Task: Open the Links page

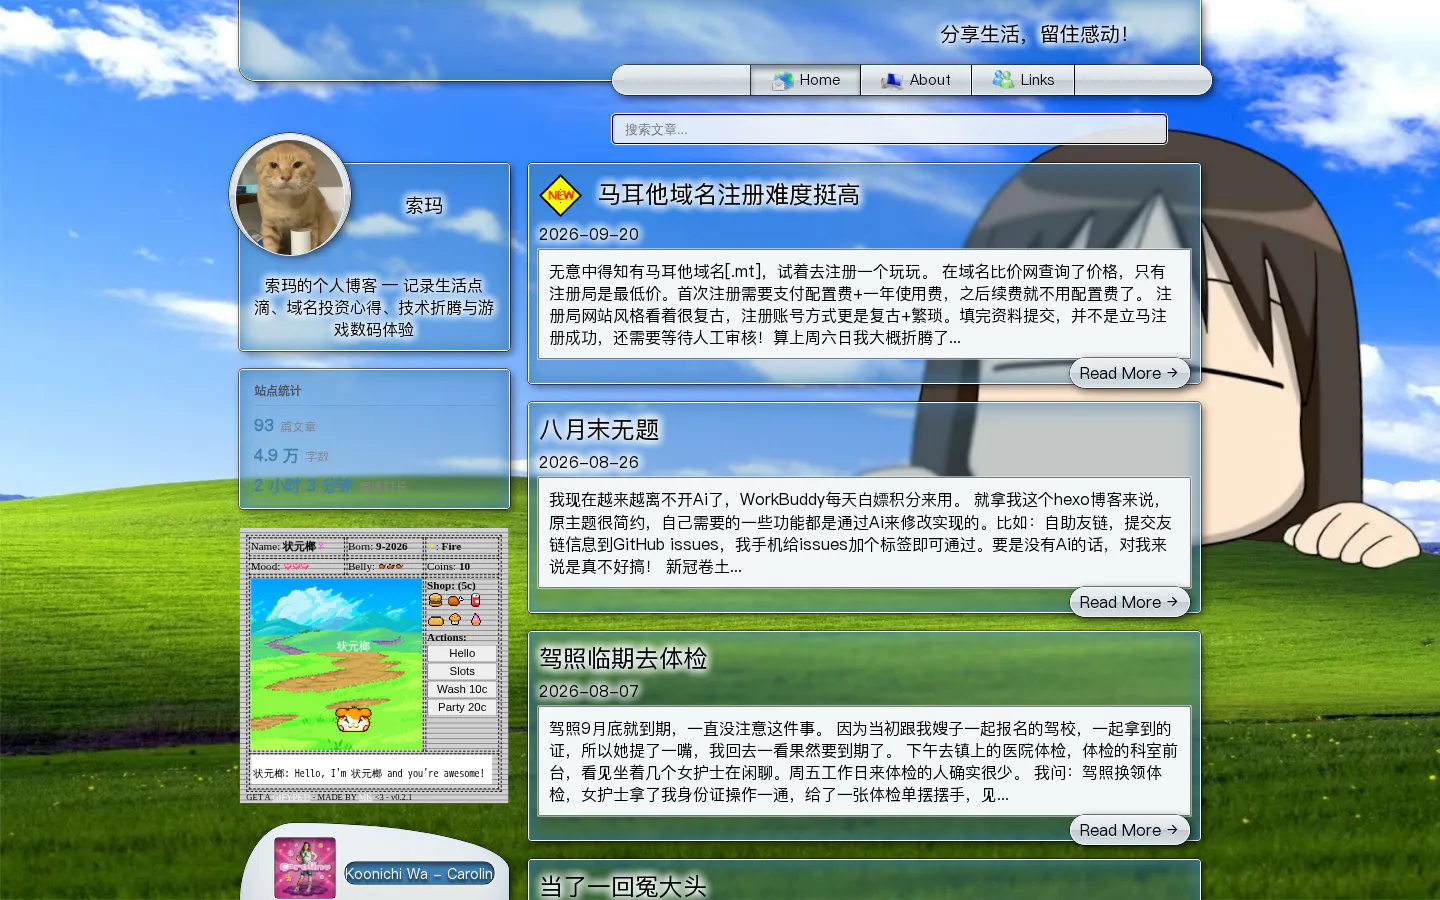Action: click(x=1023, y=80)
